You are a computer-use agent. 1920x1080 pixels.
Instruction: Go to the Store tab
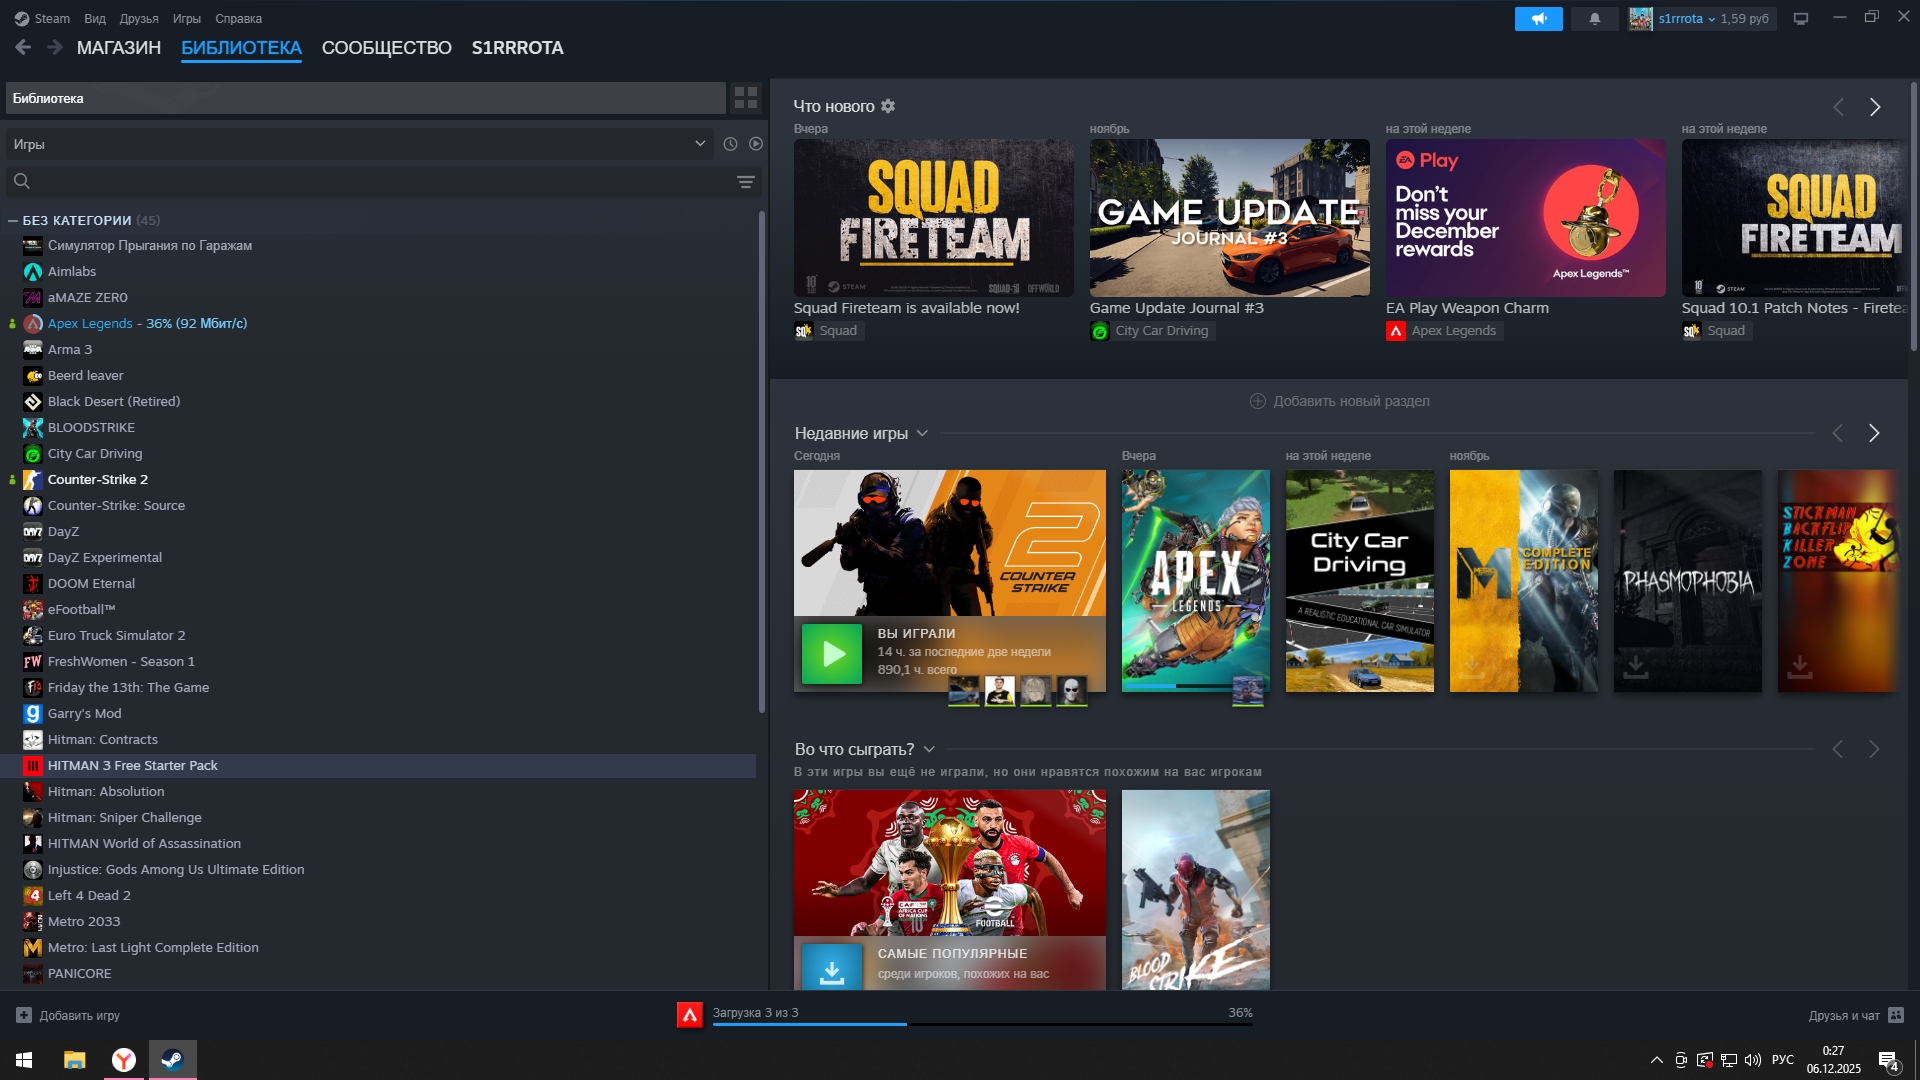pos(118,48)
